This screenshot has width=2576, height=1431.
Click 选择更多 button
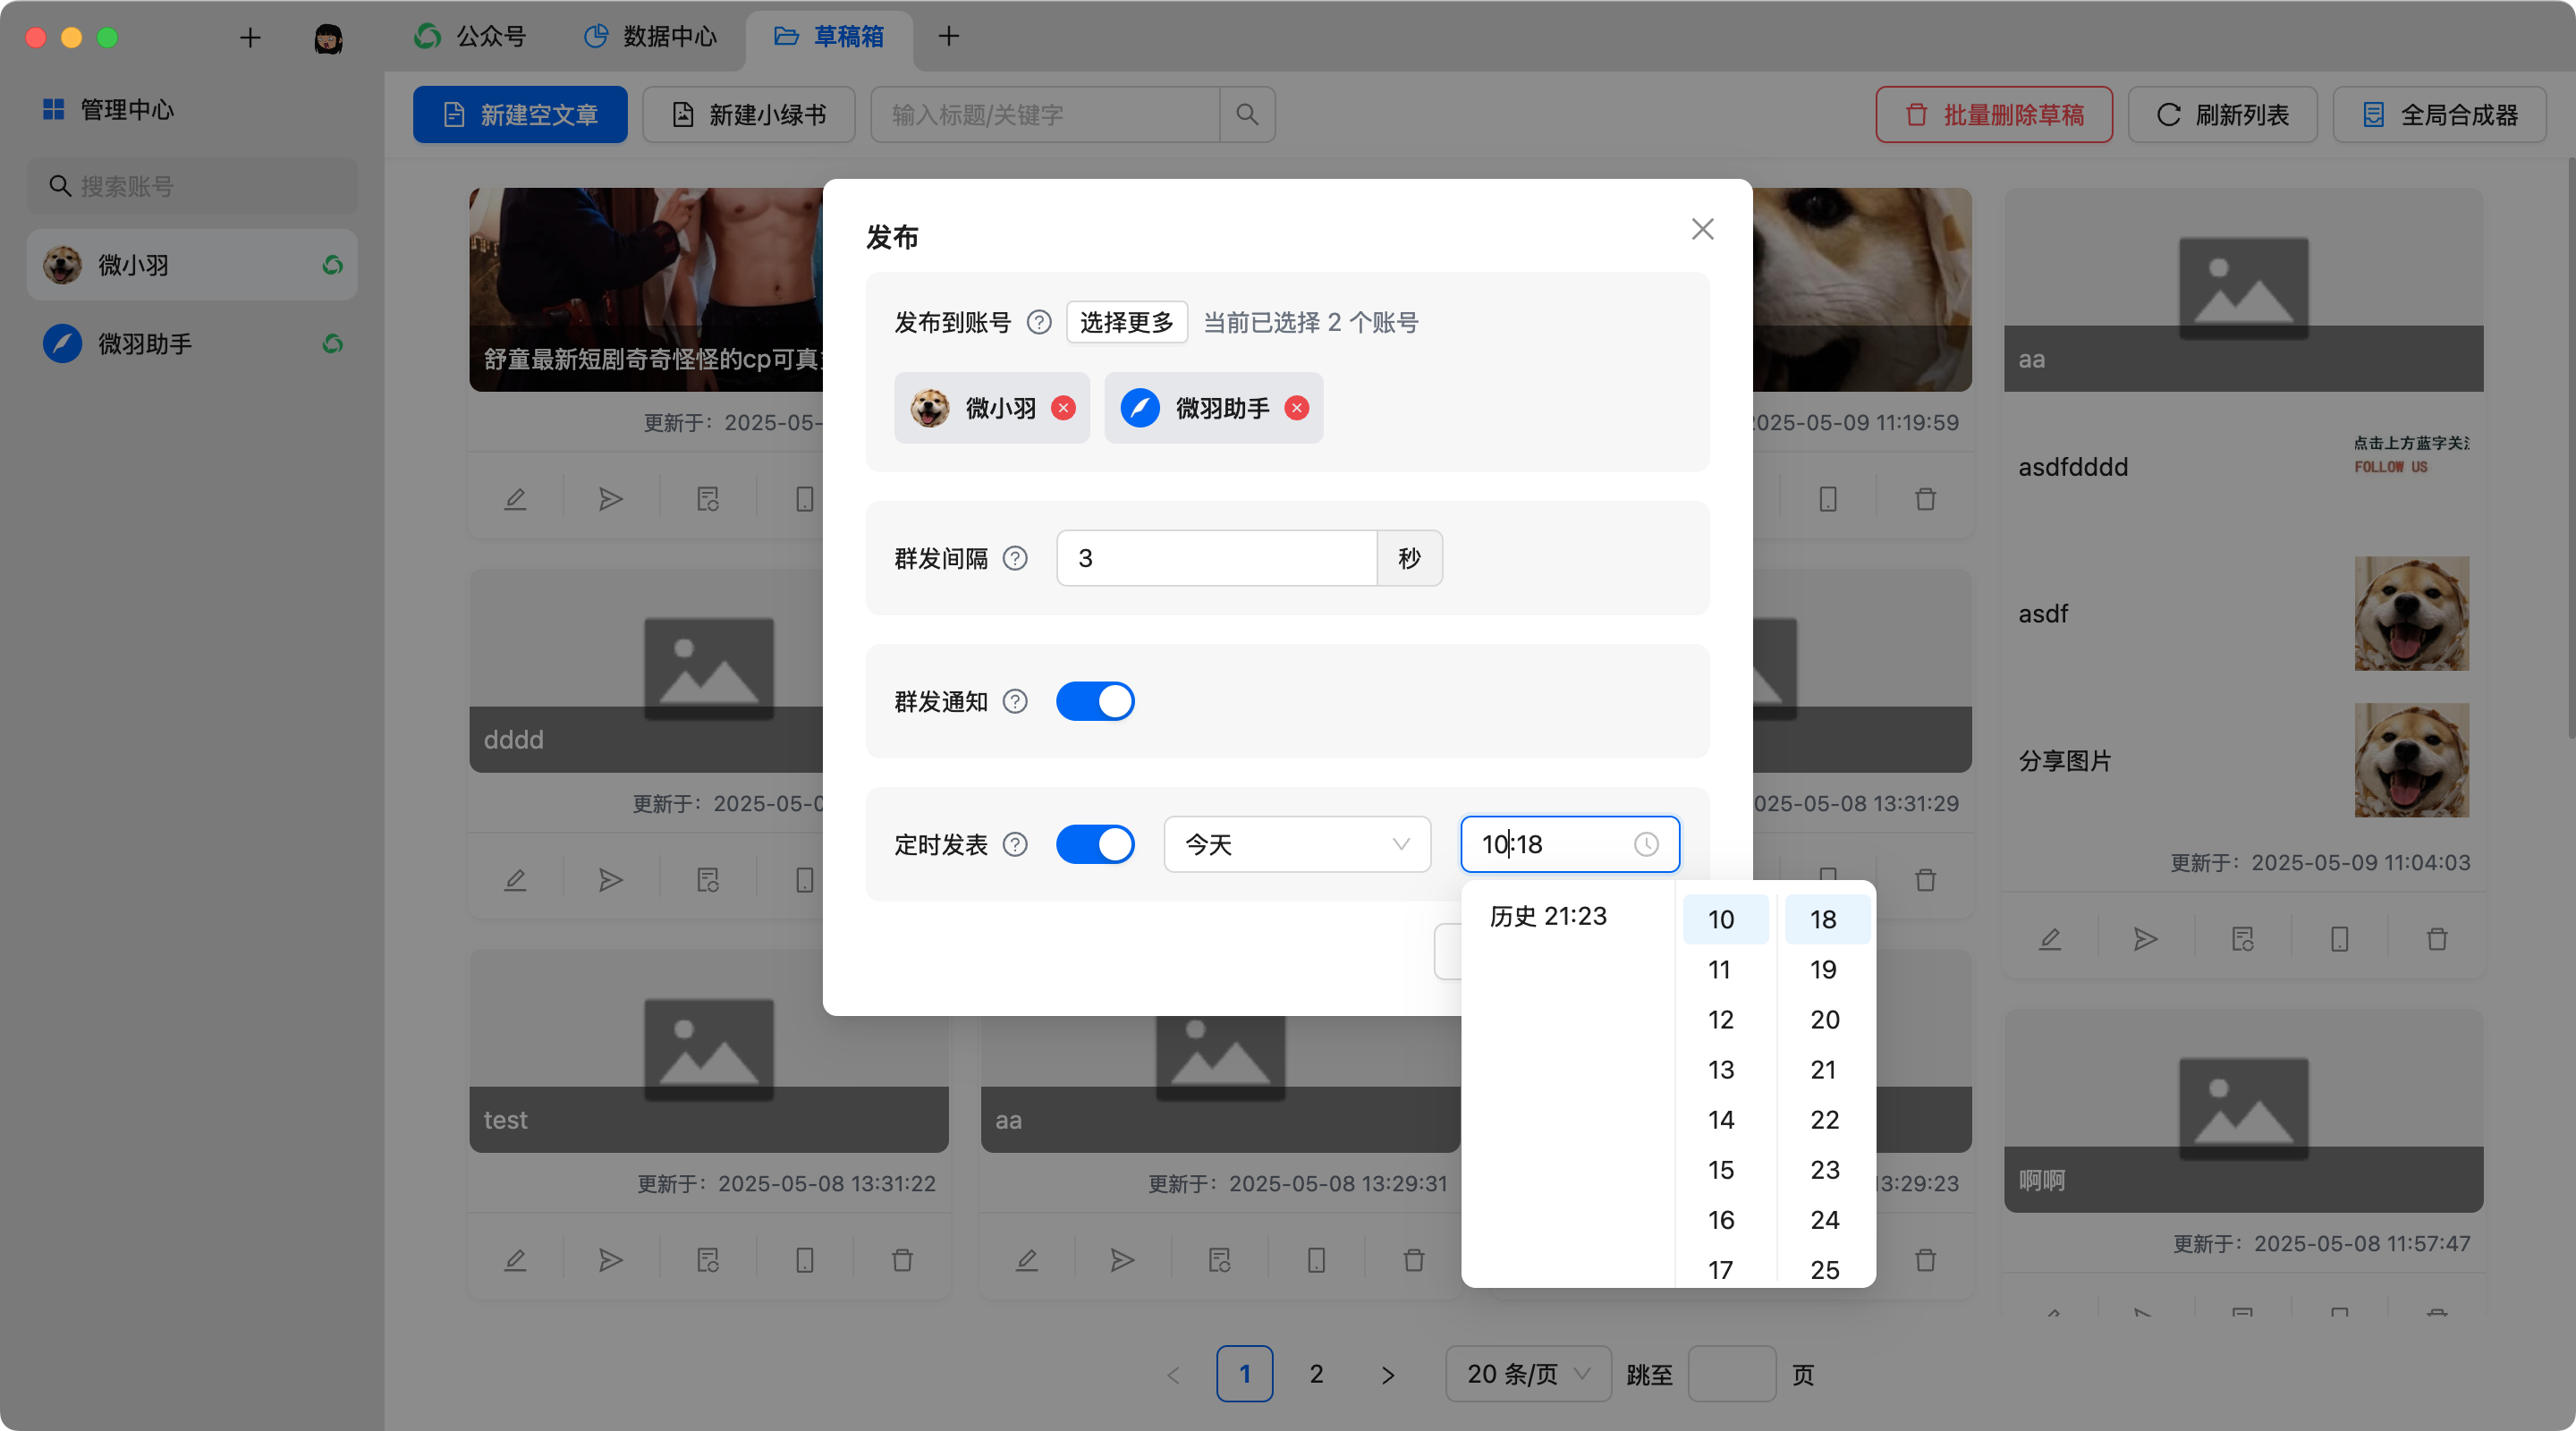(x=1127, y=323)
